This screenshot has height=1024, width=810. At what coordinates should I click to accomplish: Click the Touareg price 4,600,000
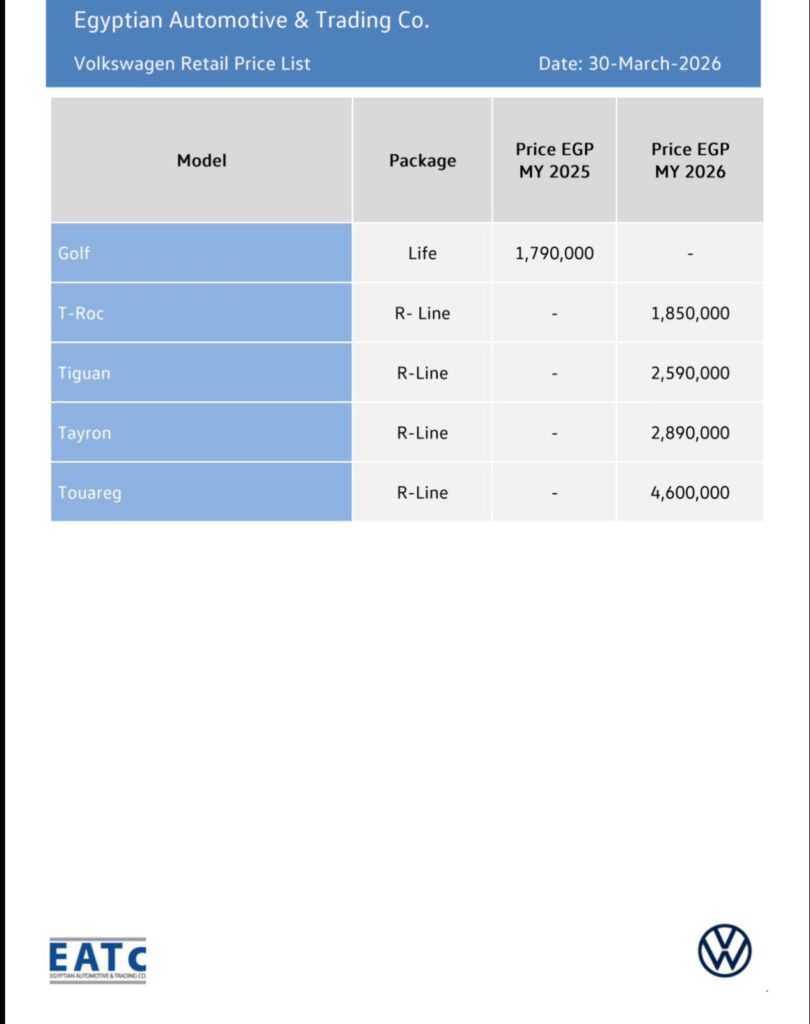click(690, 493)
